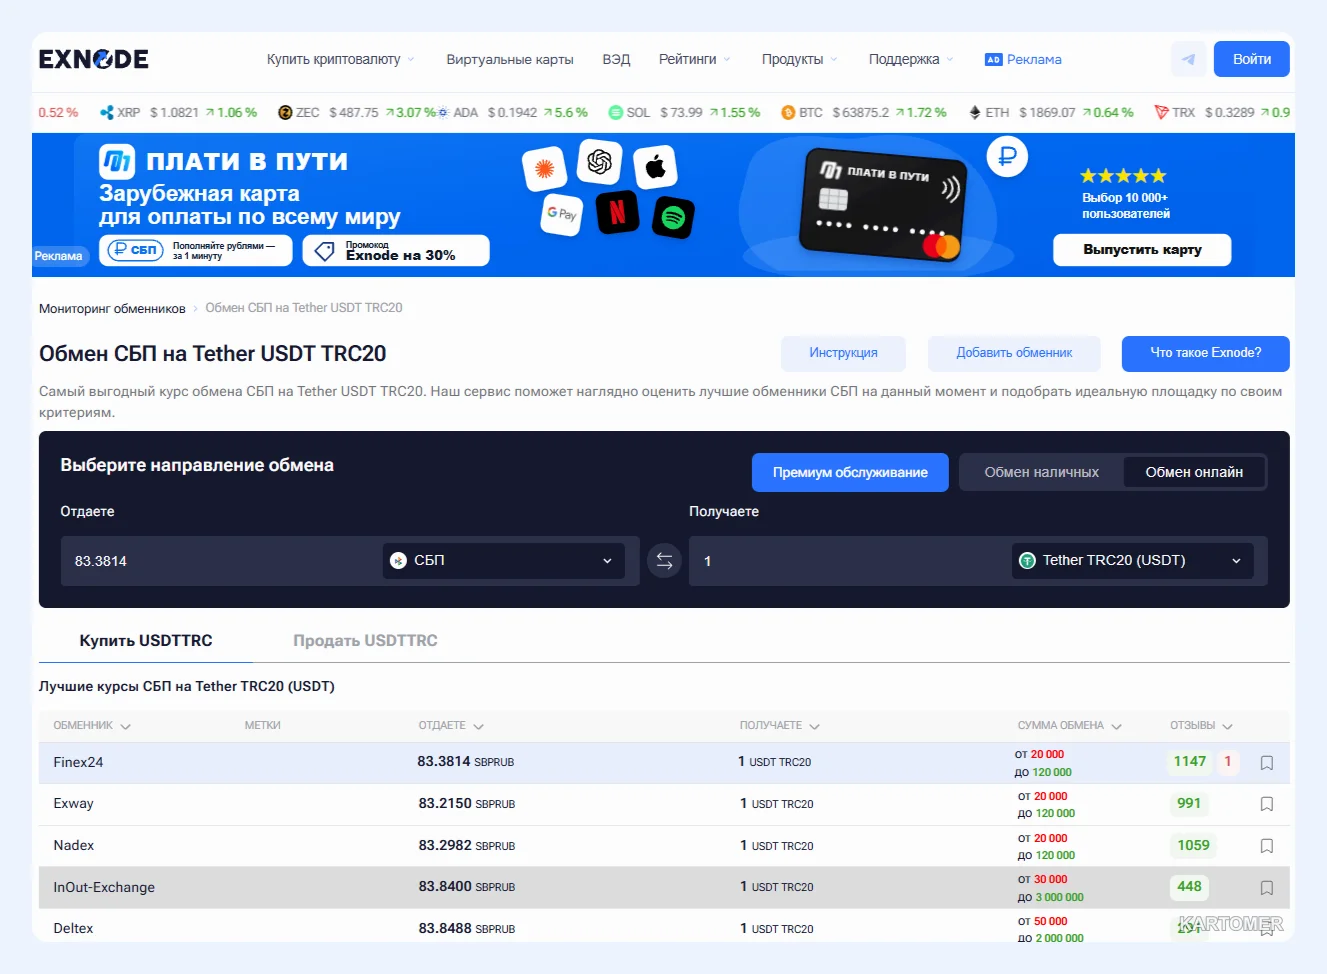1327x974 pixels.
Task: Click the EXNODE logo
Action: click(x=94, y=59)
